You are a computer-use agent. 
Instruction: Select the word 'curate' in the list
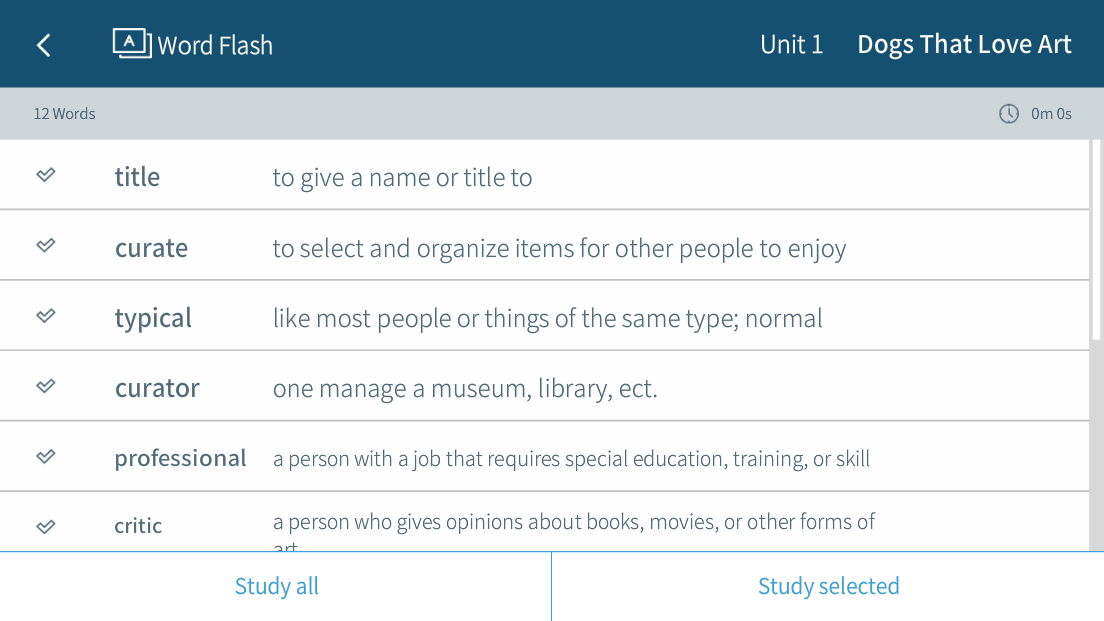(151, 248)
